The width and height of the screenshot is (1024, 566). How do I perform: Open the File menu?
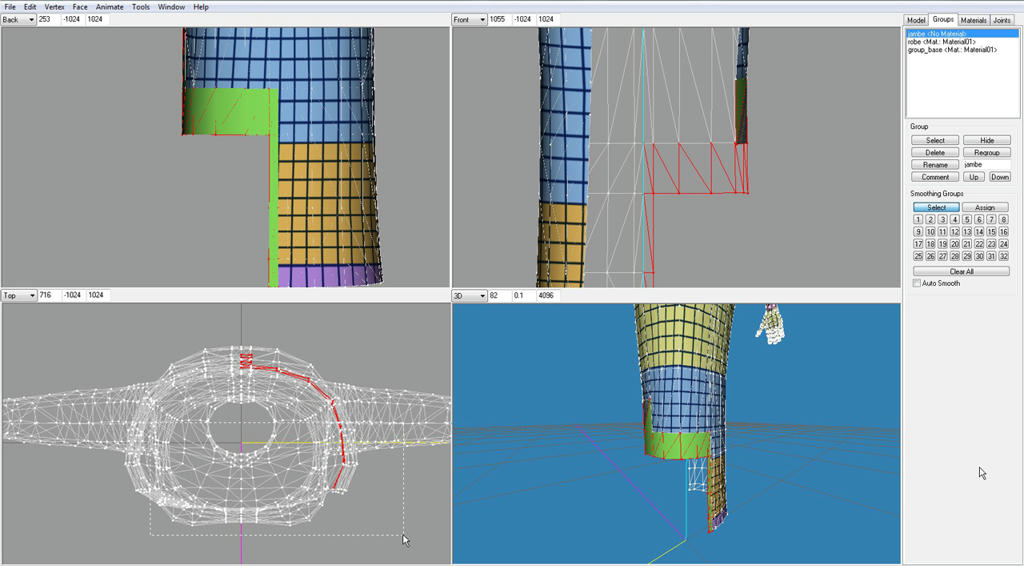10,7
